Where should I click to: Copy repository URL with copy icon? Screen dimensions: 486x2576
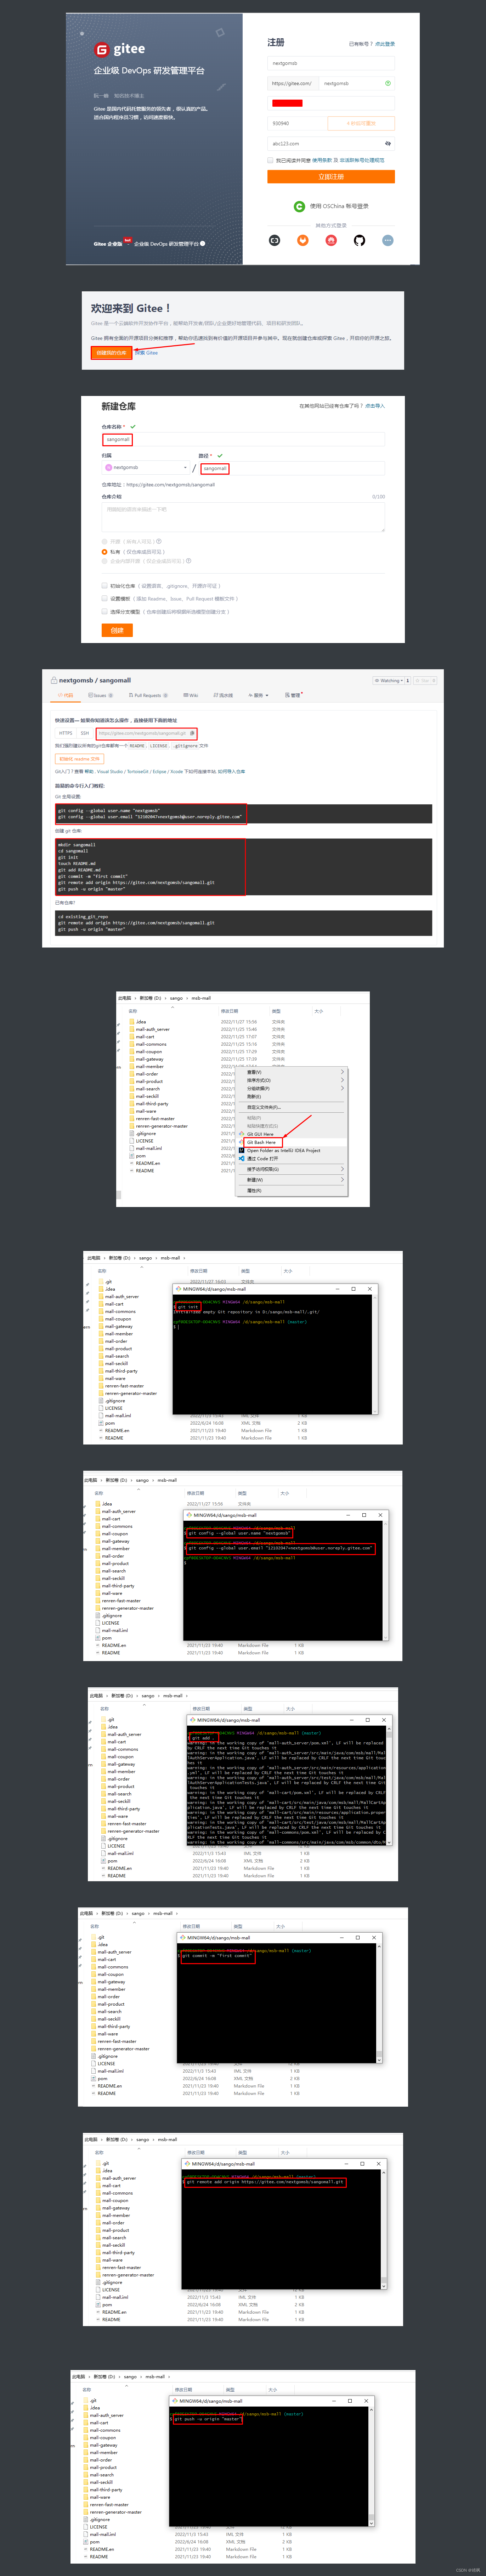click(192, 733)
